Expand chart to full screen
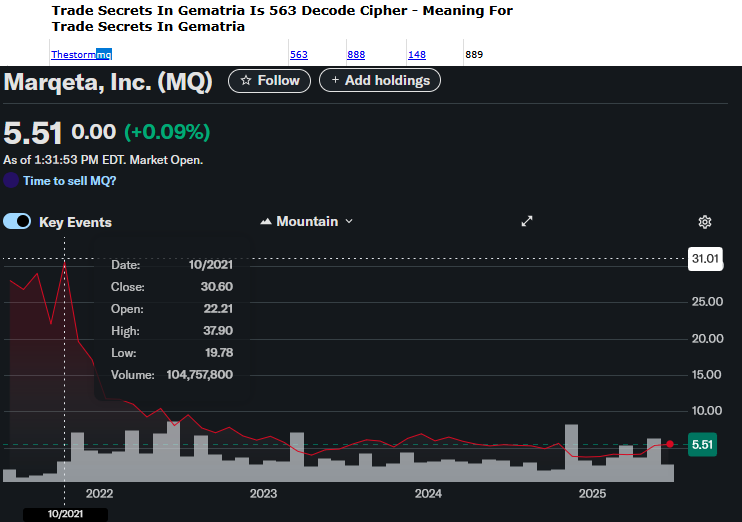 tap(527, 221)
